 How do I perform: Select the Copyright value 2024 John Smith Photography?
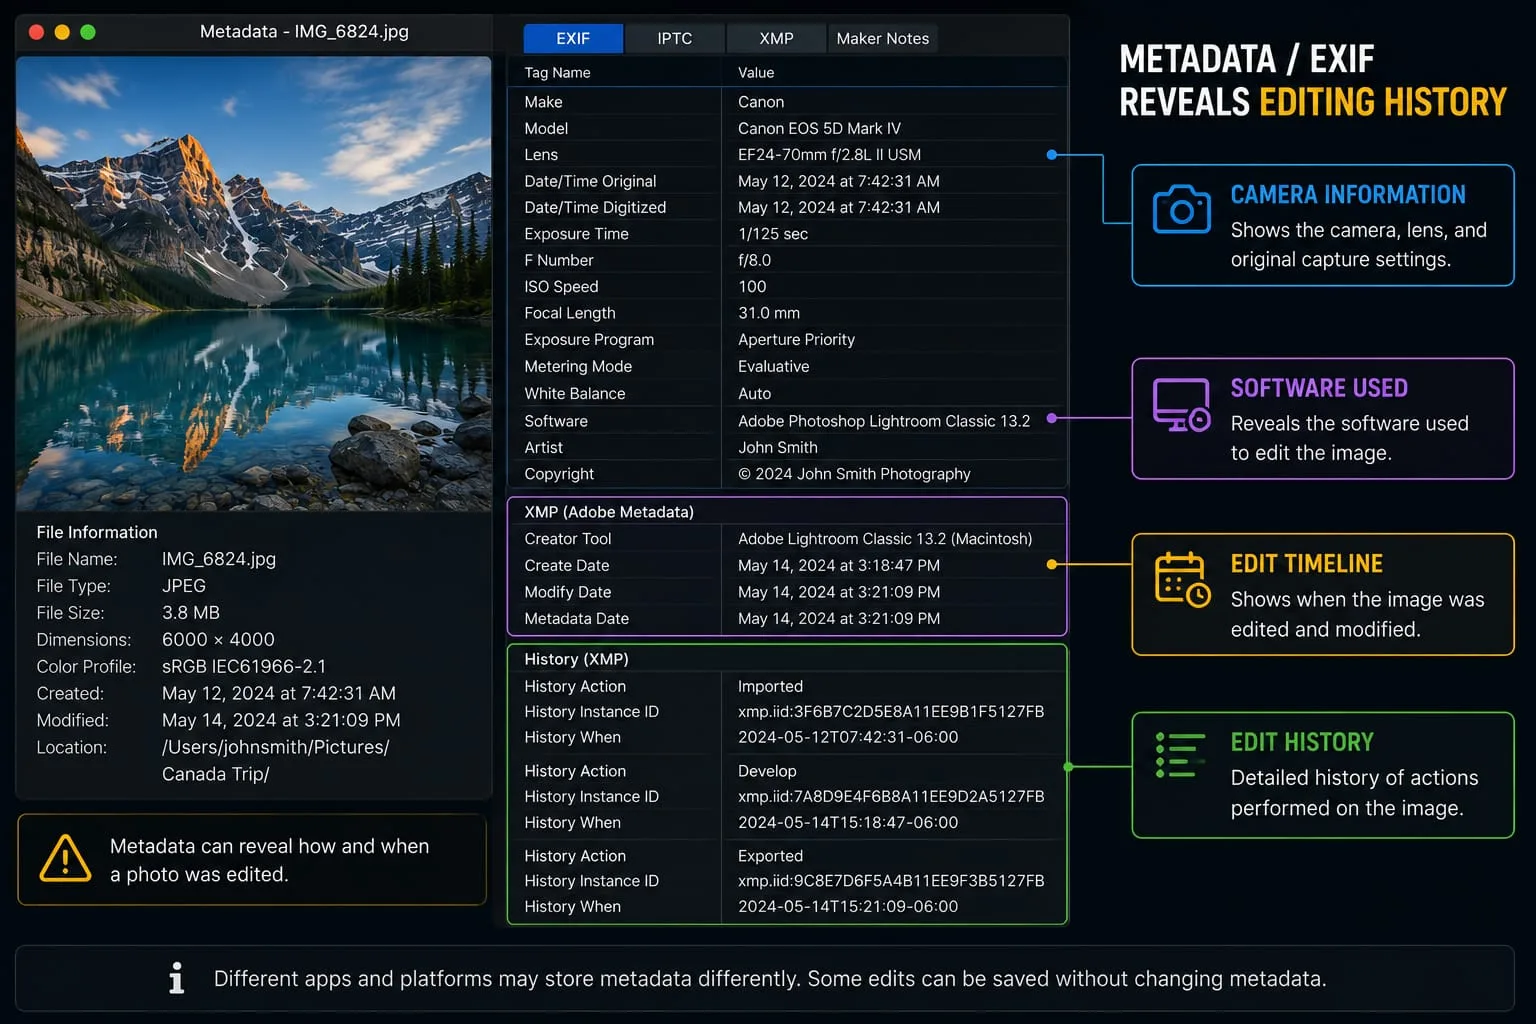point(854,474)
